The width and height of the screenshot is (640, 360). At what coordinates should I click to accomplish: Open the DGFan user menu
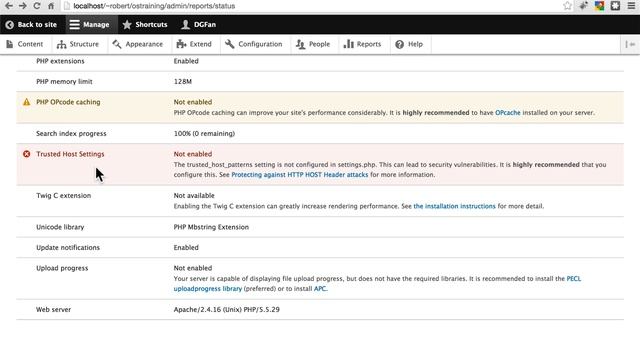198,24
